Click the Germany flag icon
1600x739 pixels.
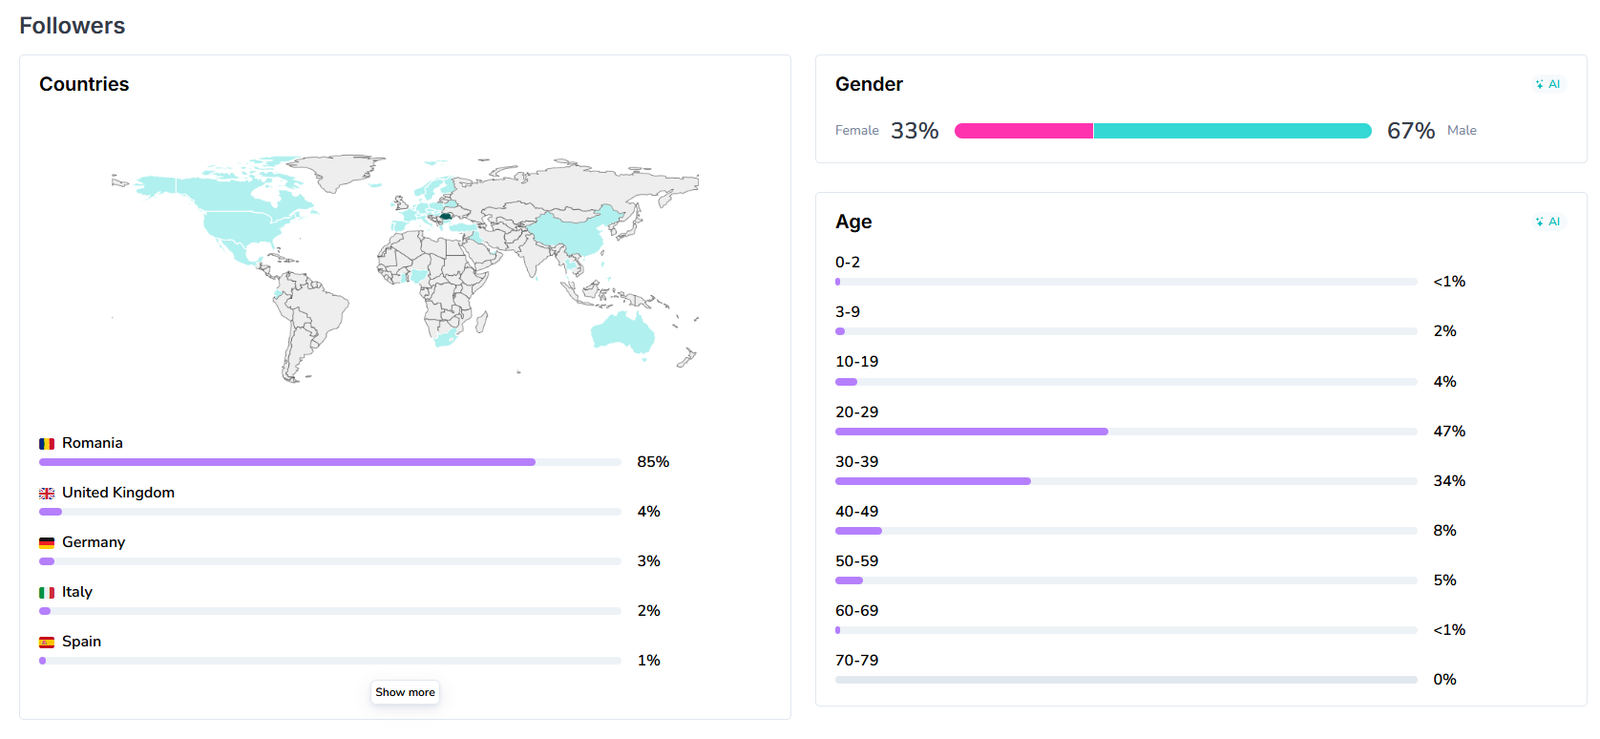(x=47, y=543)
